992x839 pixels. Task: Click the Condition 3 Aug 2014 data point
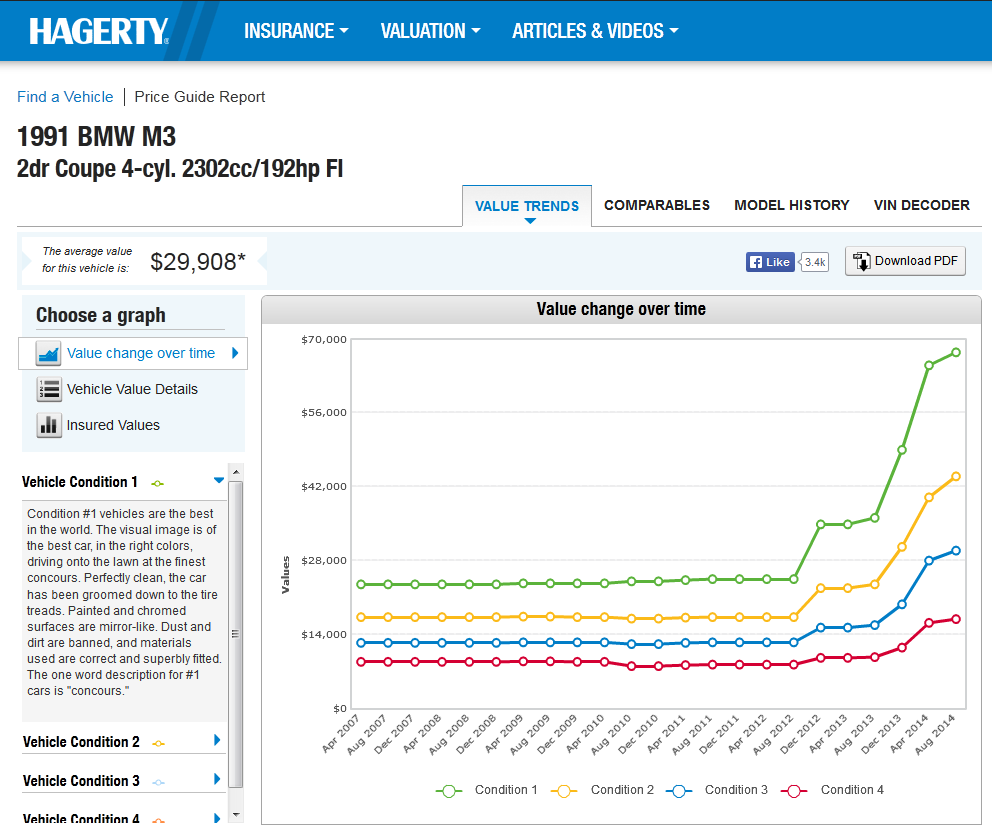pos(956,550)
